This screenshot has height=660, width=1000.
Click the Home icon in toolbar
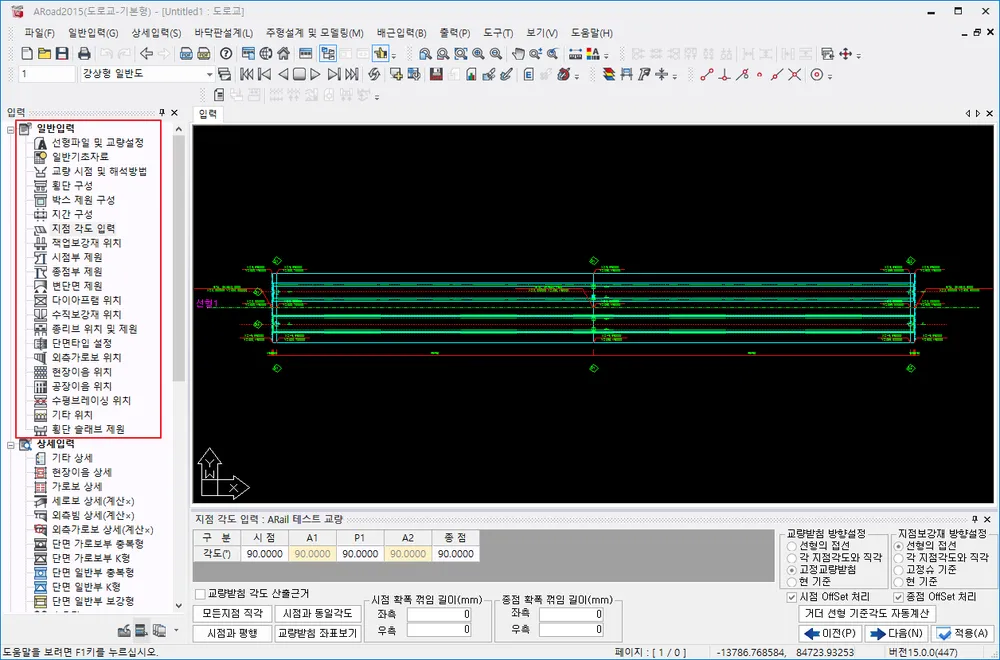[x=284, y=54]
